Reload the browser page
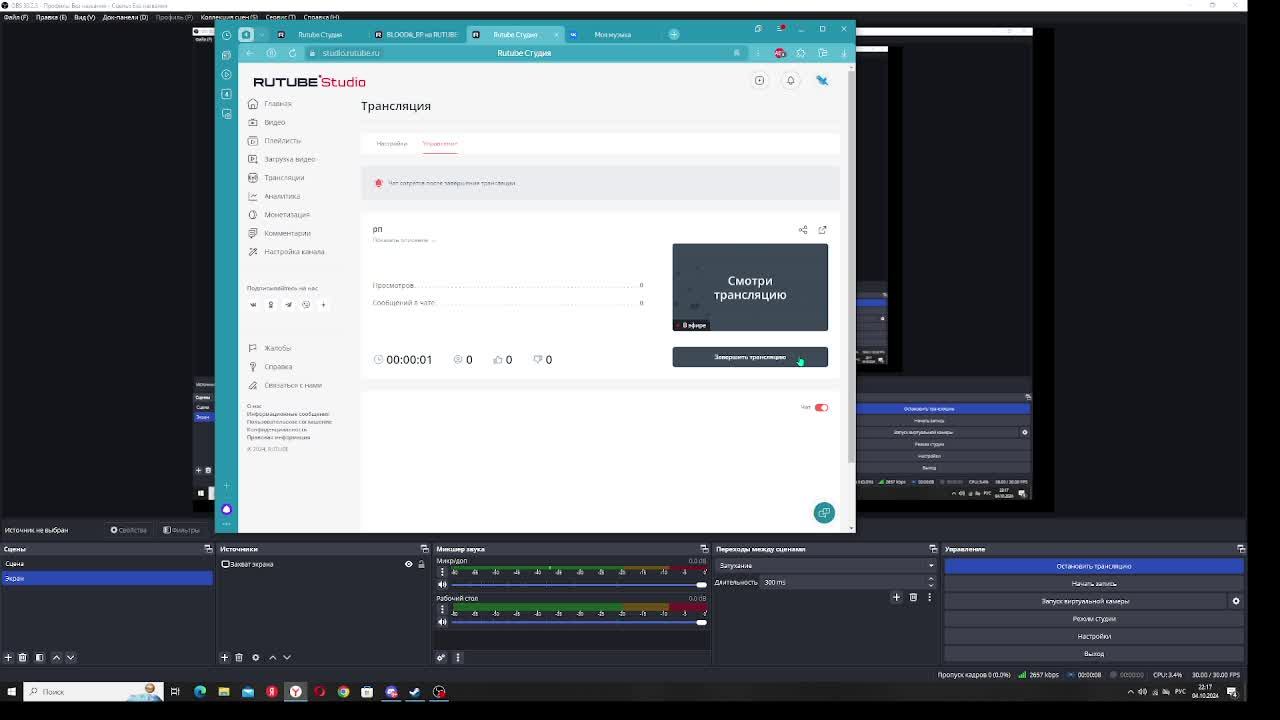This screenshot has height=720, width=1280. point(292,53)
